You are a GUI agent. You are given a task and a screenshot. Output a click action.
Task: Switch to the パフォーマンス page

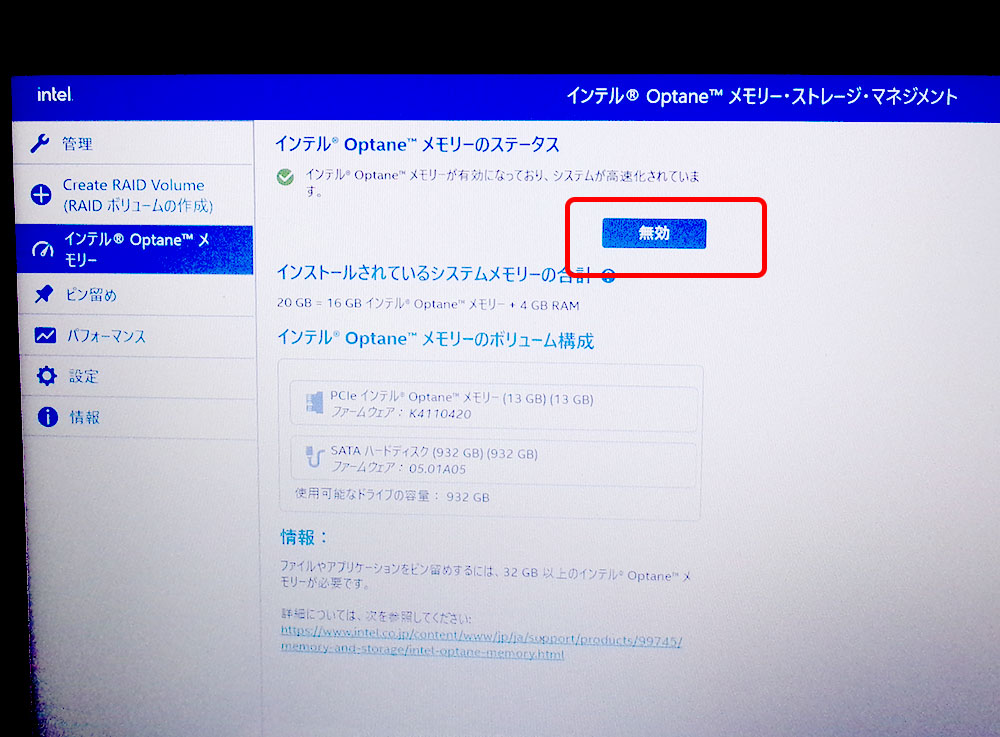pyautogui.click(x=106, y=336)
